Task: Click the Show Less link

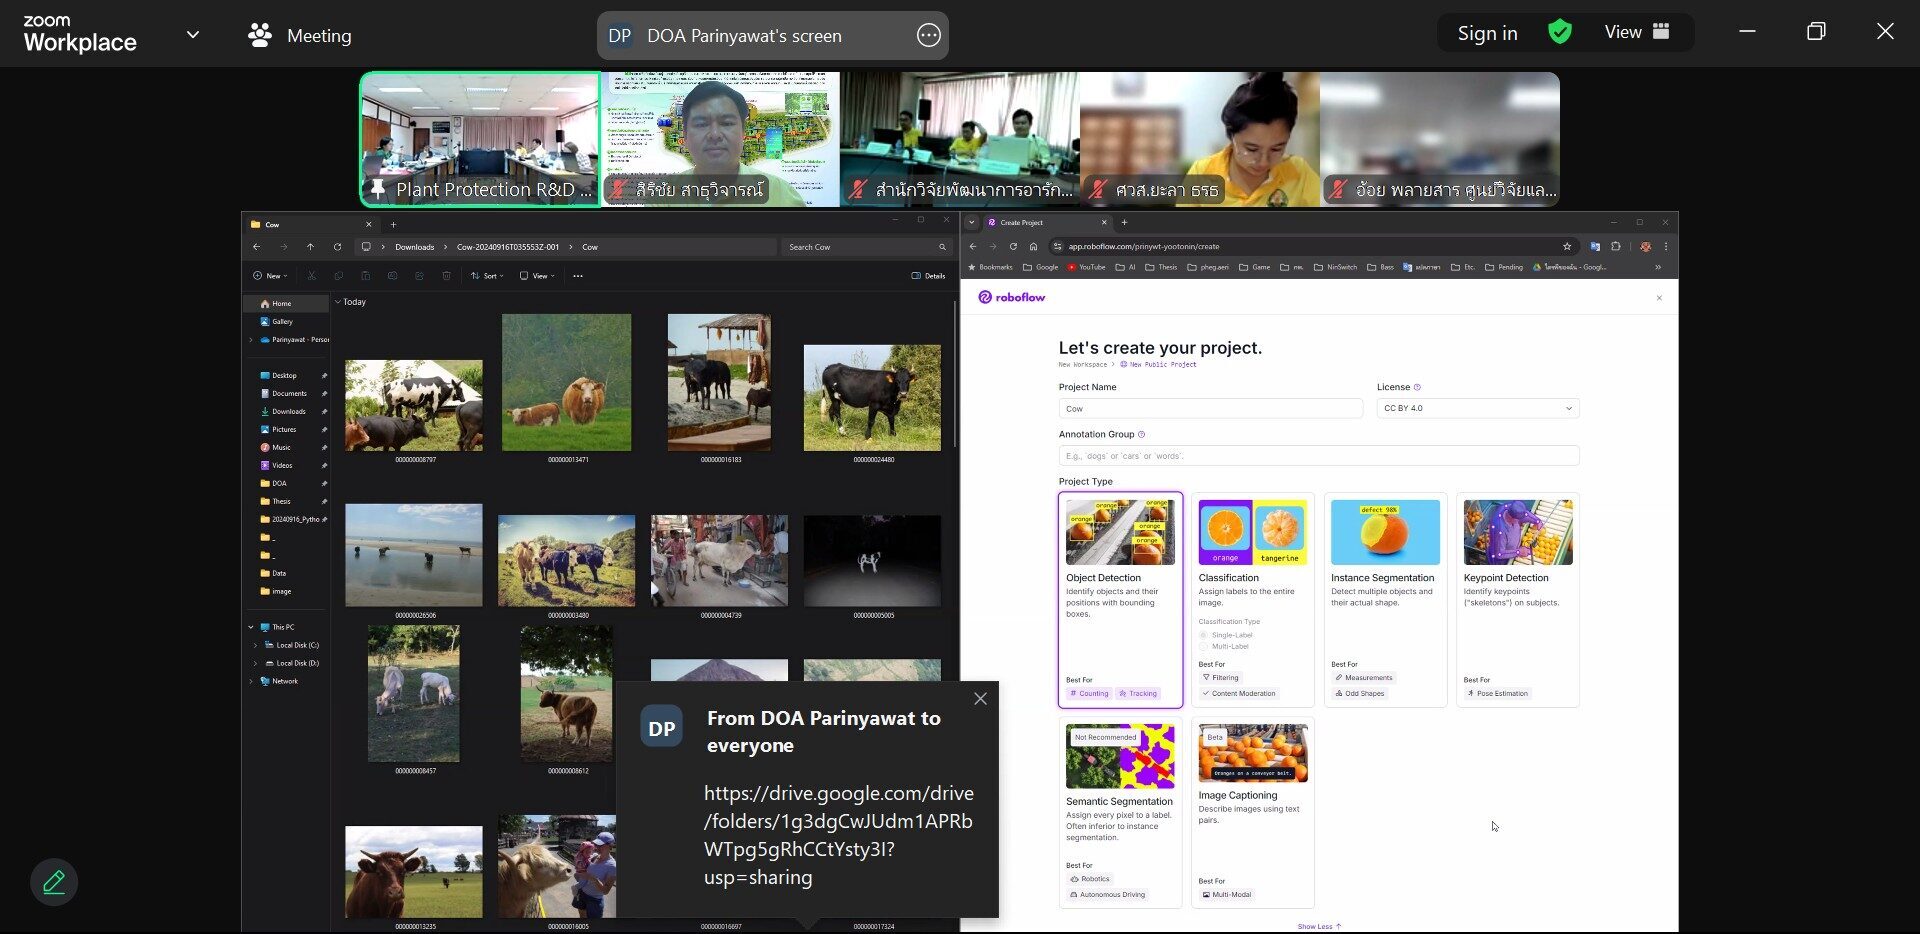Action: point(1319,927)
